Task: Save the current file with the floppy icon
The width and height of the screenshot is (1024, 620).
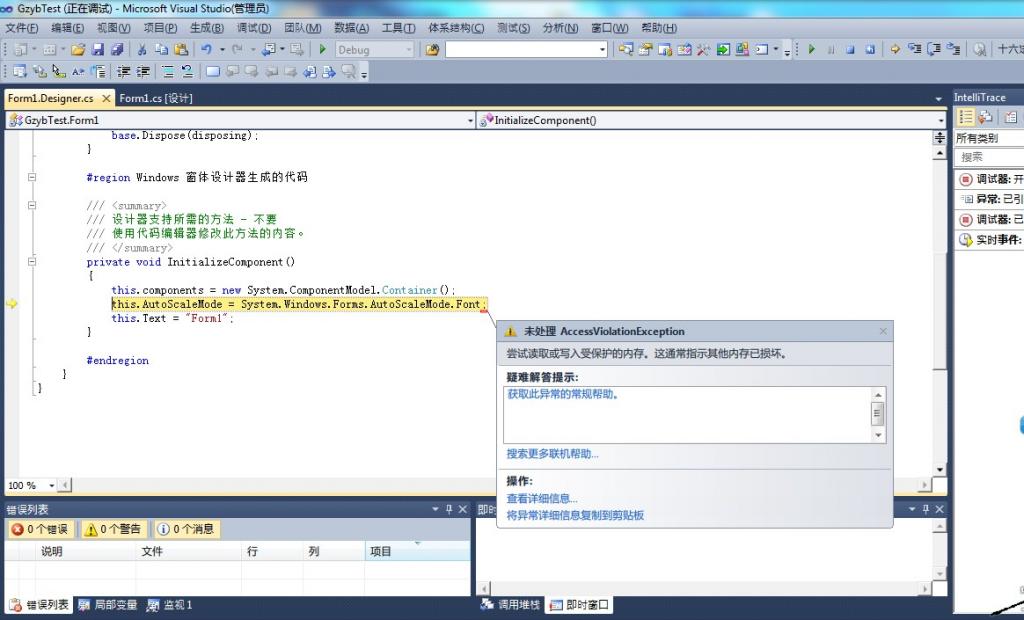Action: click(x=98, y=50)
